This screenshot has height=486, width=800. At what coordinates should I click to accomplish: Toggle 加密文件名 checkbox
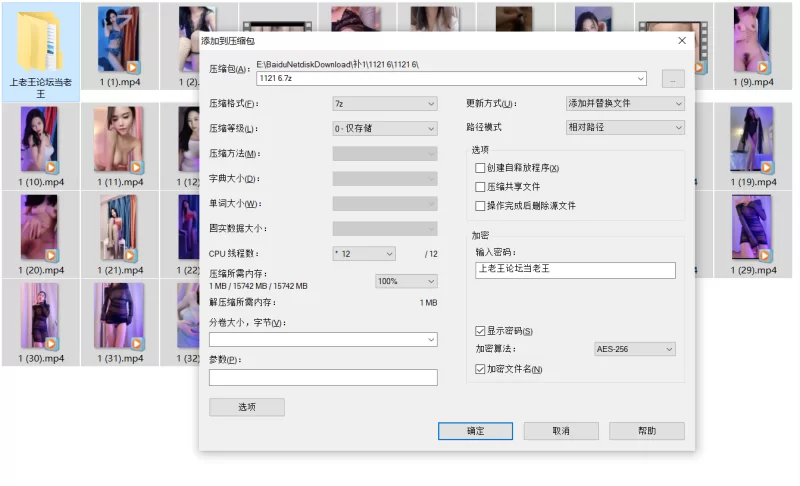(480, 369)
